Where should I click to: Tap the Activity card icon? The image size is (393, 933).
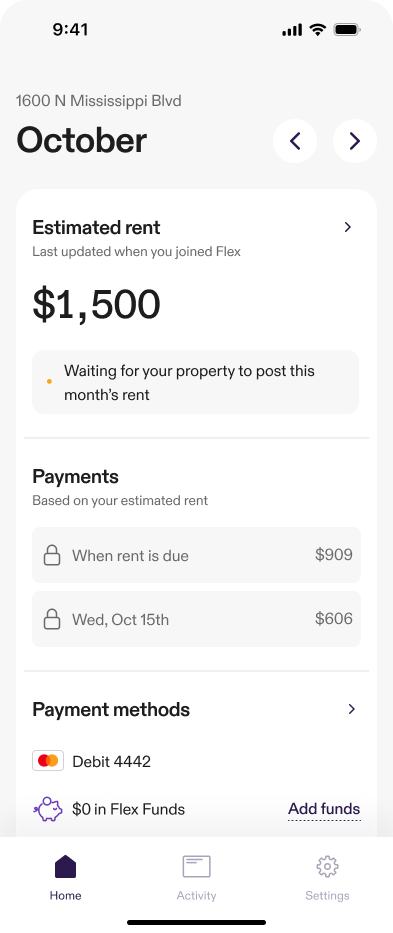[x=196, y=866]
